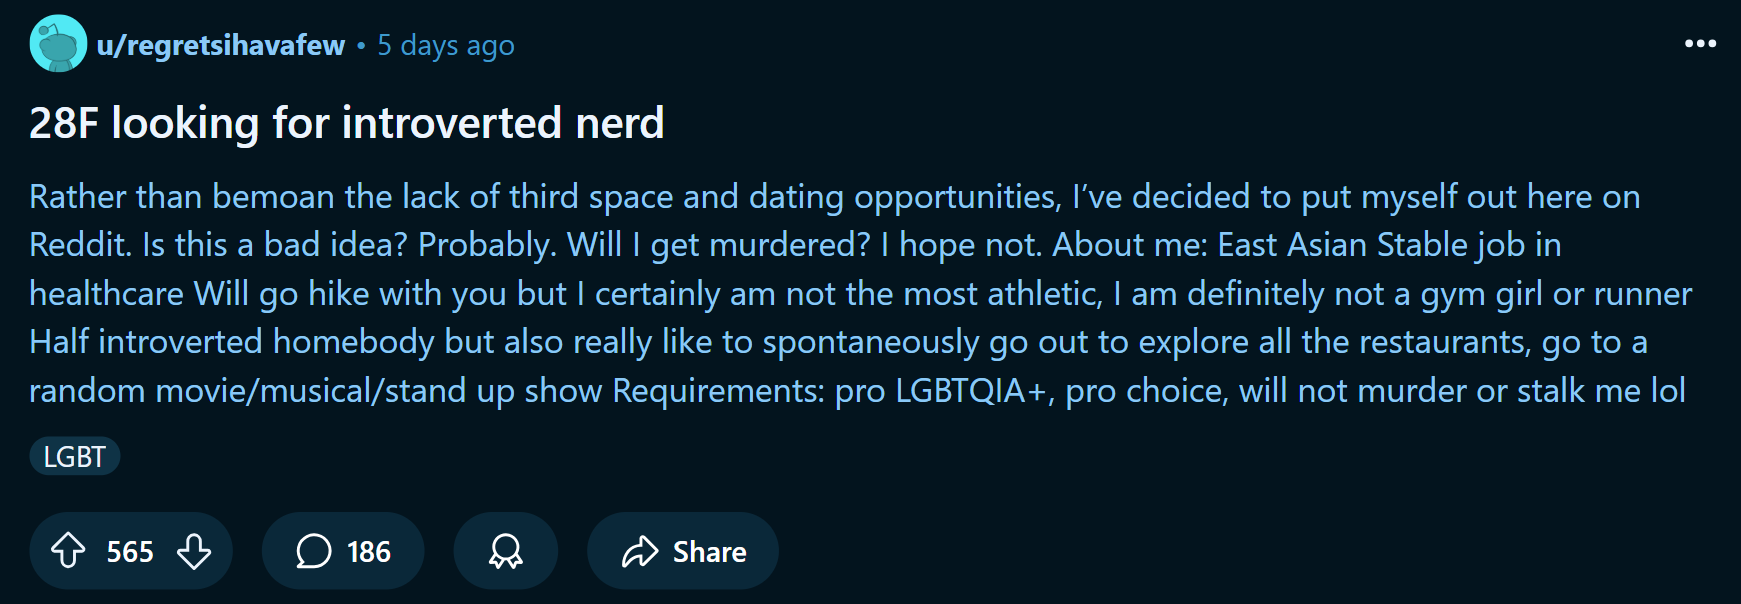Click the 565 vote count
The width and height of the screenshot is (1741, 604).
[130, 552]
